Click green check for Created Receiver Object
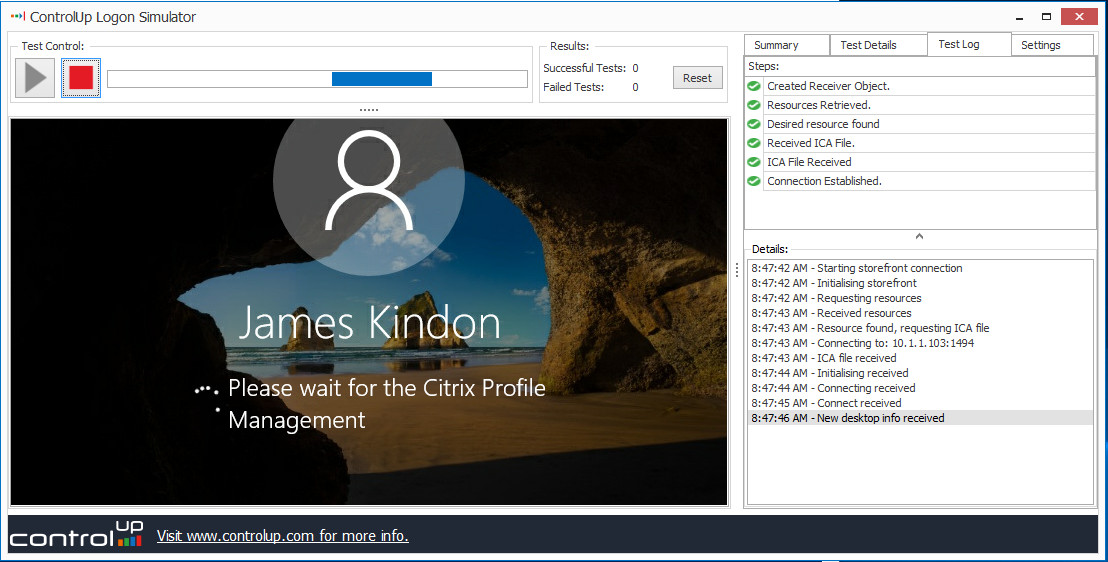Screen dimensions: 1108x562 [x=754, y=86]
